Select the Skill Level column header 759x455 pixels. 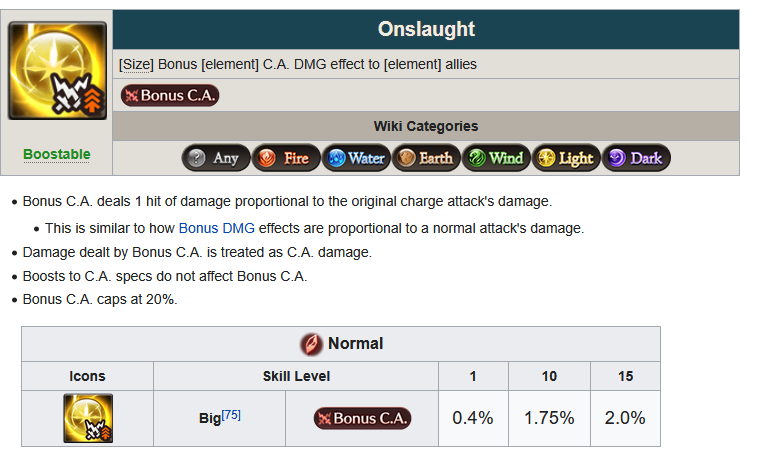(296, 376)
